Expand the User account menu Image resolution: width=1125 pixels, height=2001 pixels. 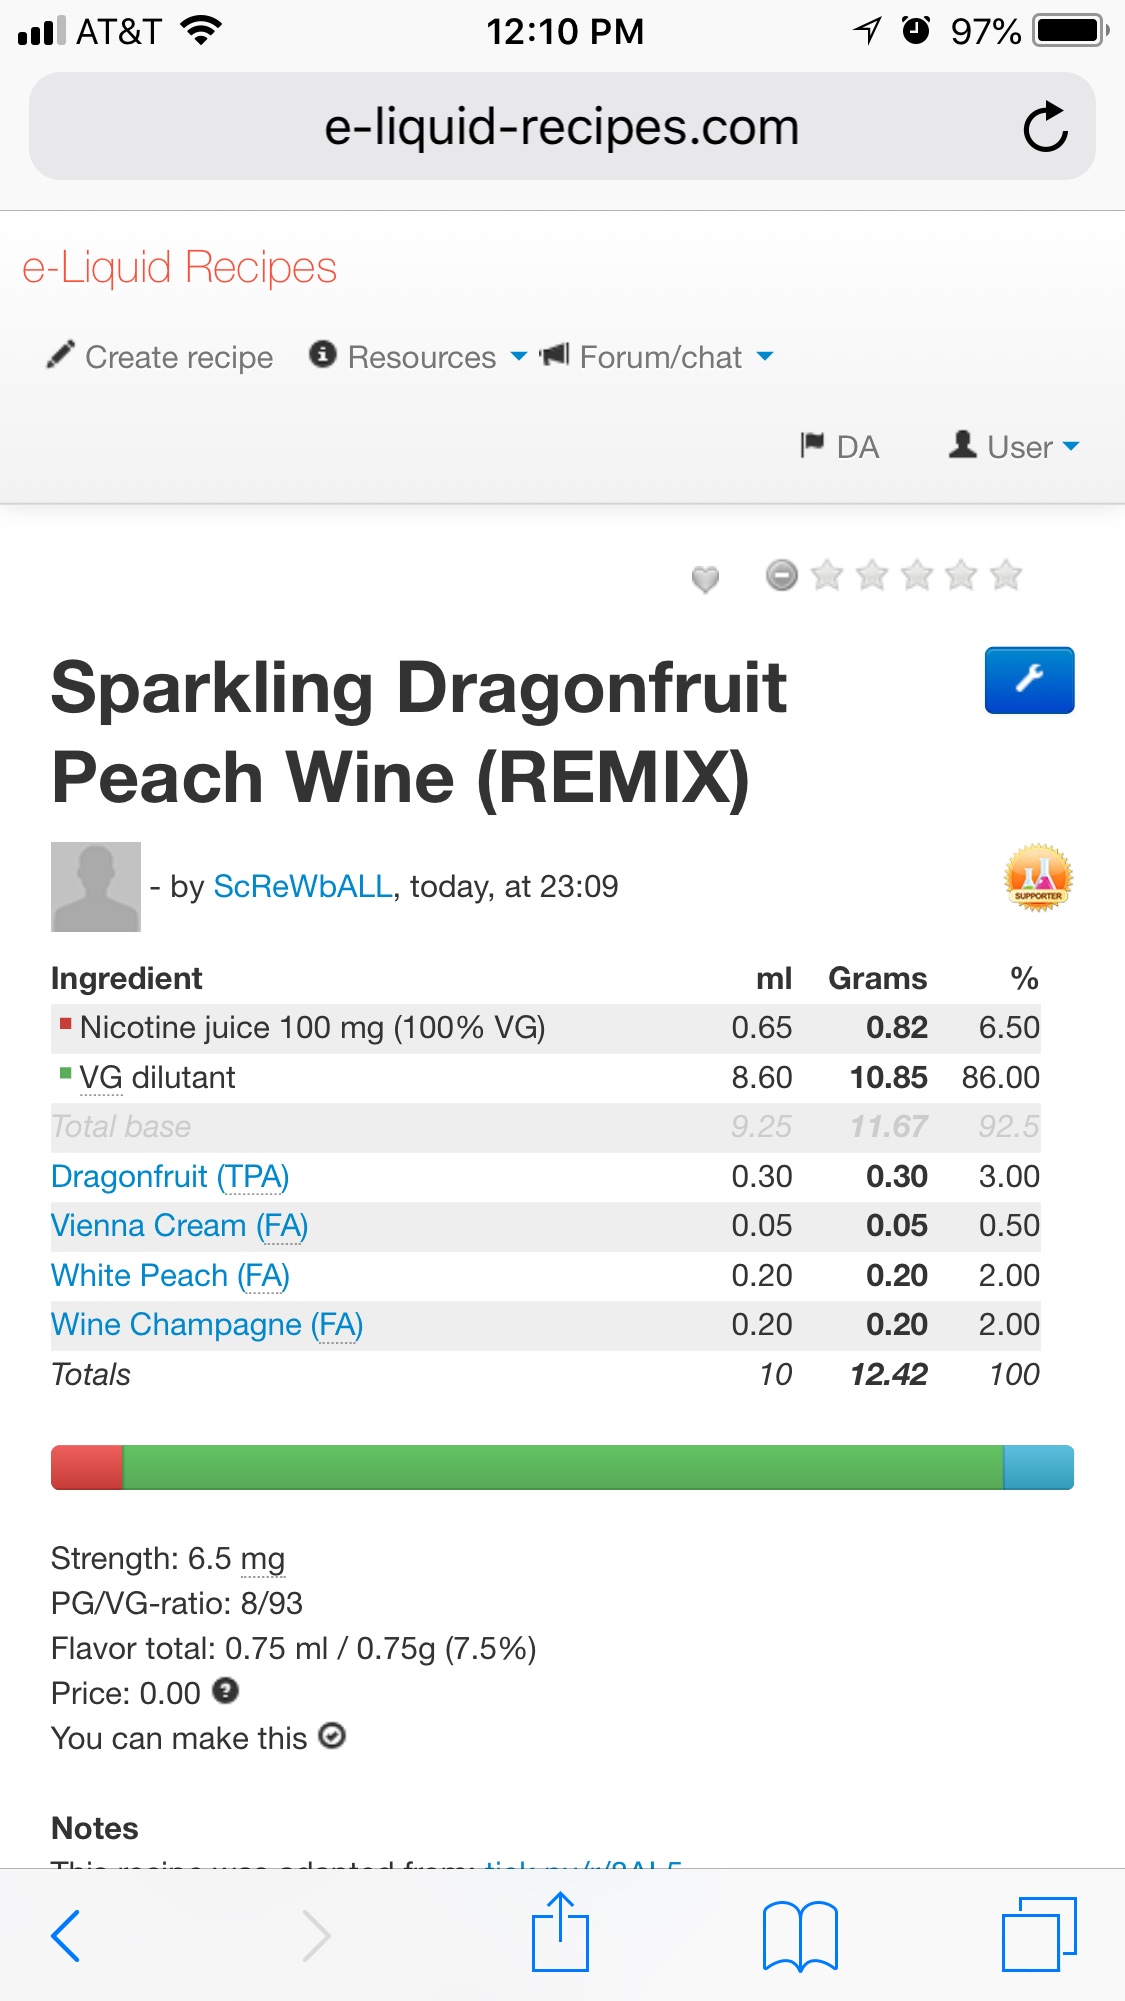pyautogui.click(x=1015, y=447)
